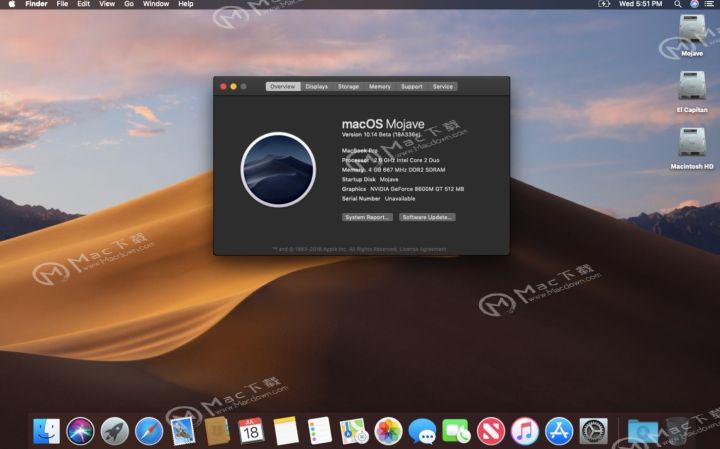This screenshot has width=720, height=449.
Task: Switch to the Support tab
Action: pos(411,86)
